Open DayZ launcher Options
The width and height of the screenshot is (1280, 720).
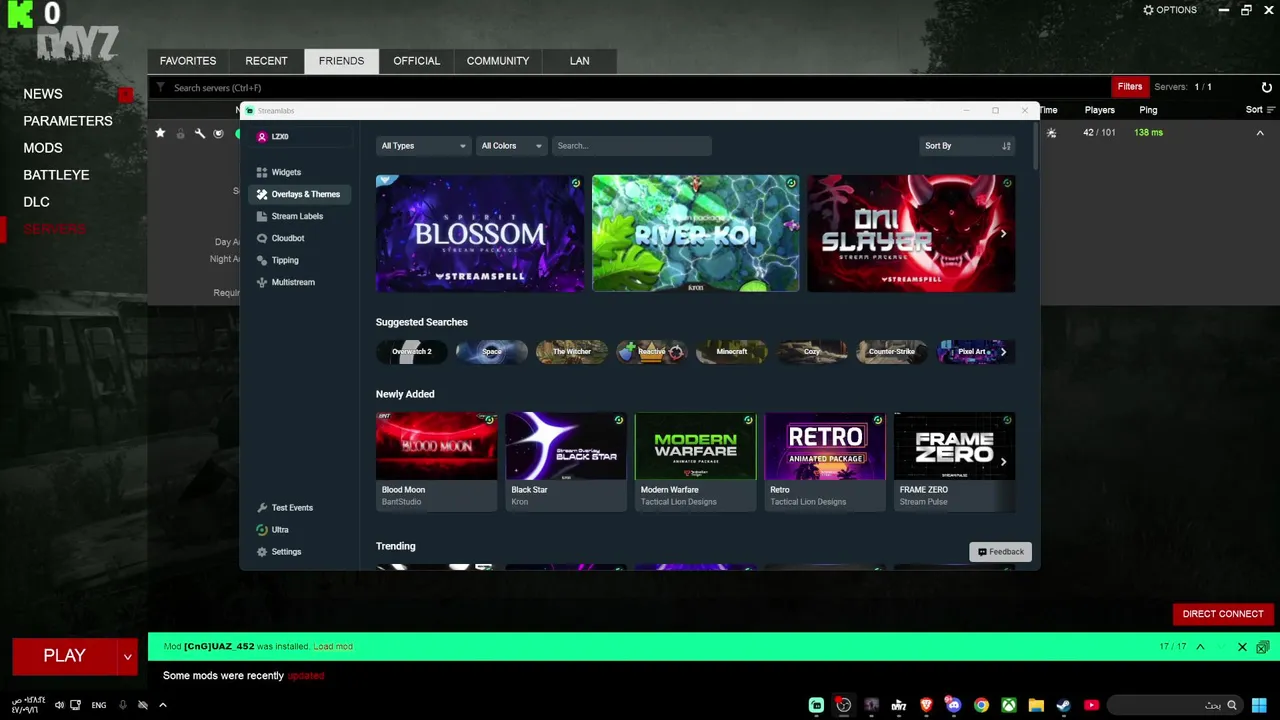click(x=1170, y=10)
